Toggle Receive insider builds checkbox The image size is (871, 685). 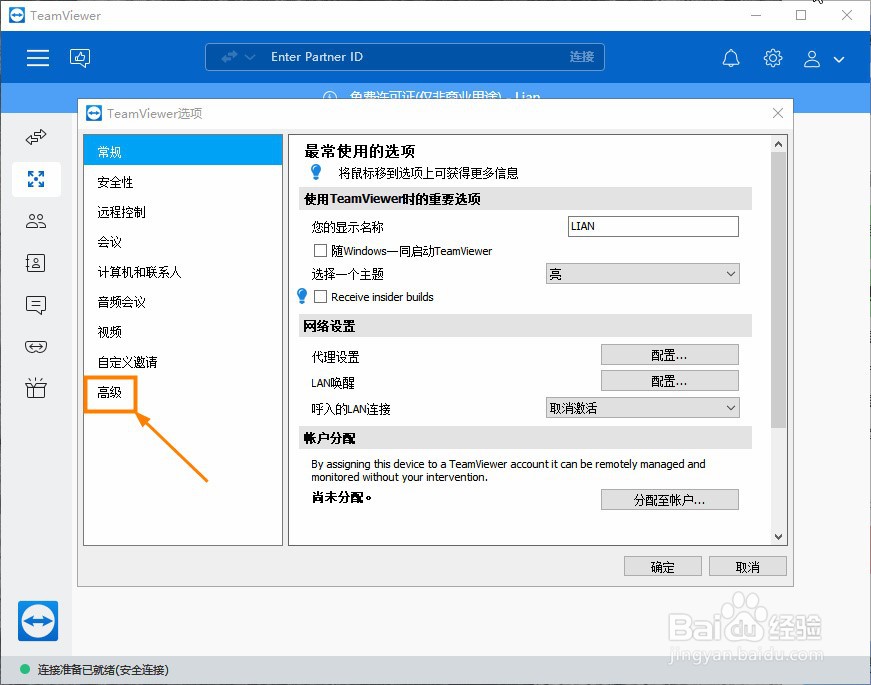click(320, 297)
